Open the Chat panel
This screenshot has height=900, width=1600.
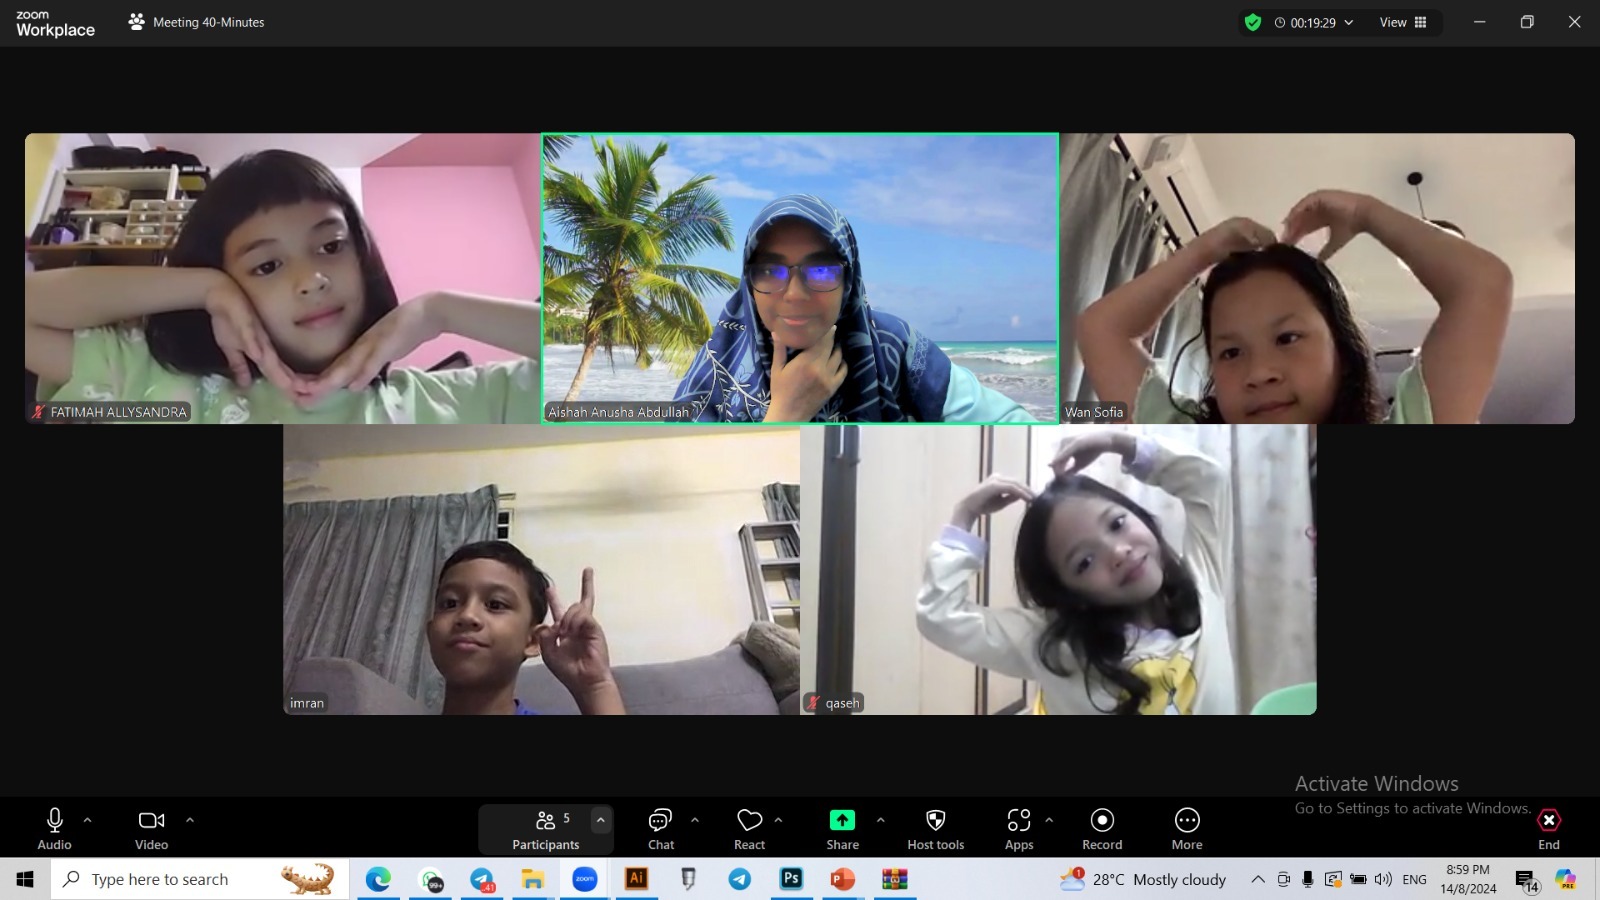[661, 829]
